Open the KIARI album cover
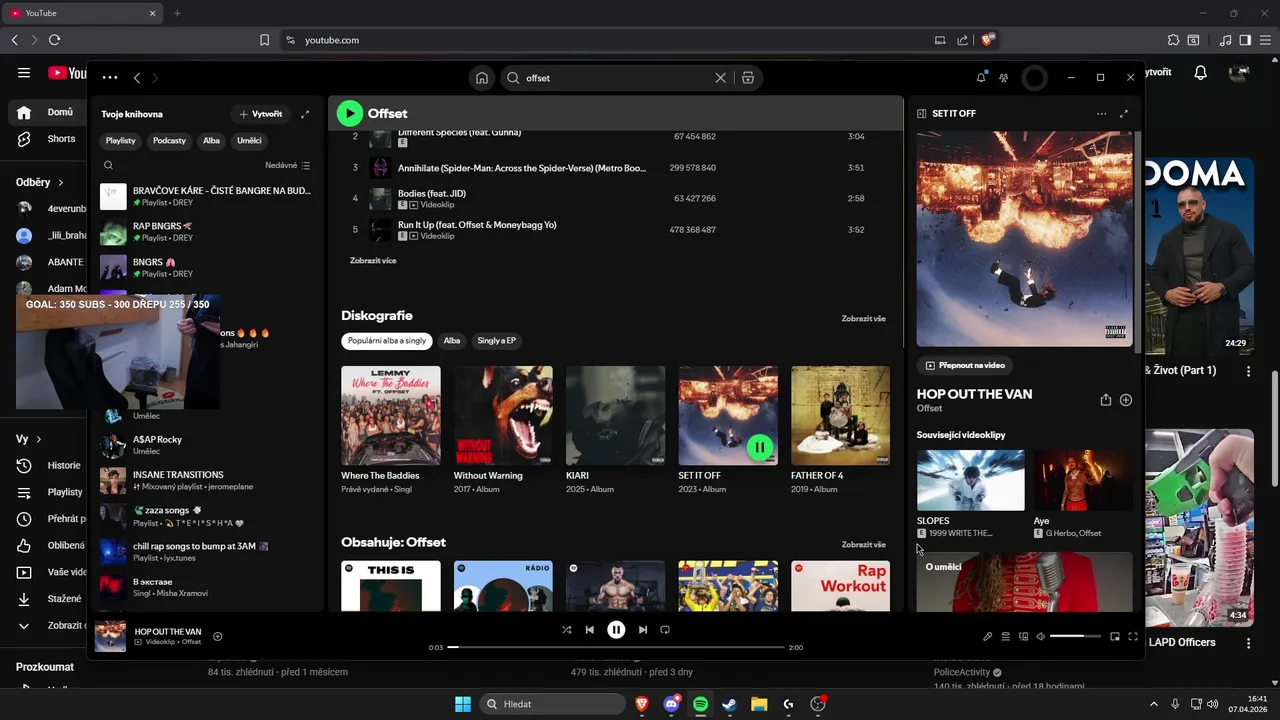The width and height of the screenshot is (1280, 720). (615, 415)
